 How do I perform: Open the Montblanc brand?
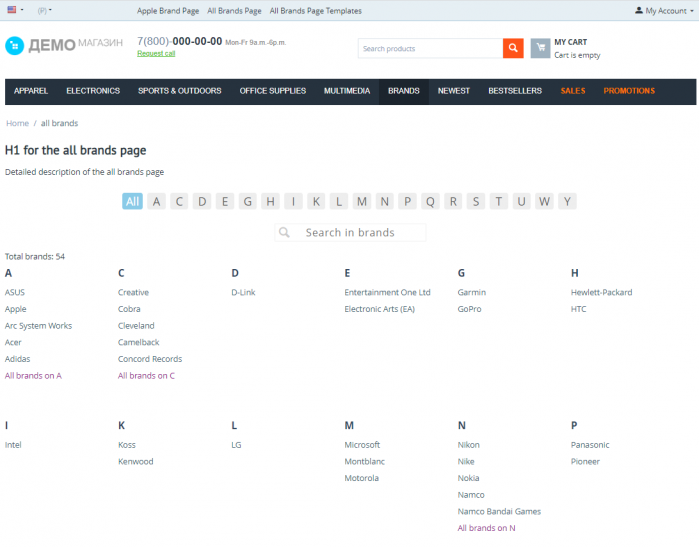coord(365,462)
